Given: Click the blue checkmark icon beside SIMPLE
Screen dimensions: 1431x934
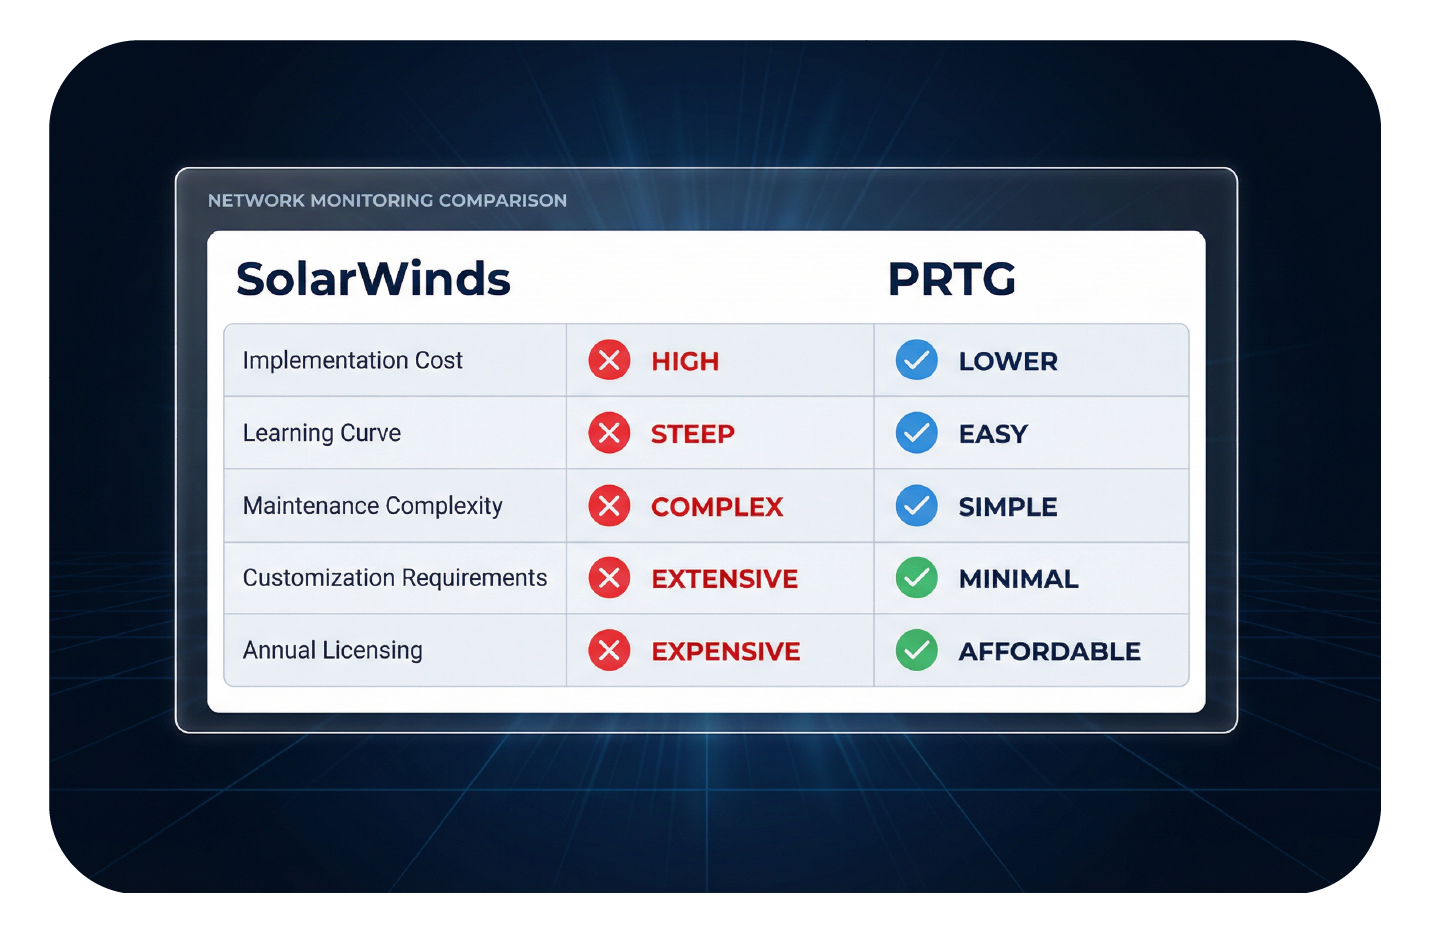Looking at the screenshot, I should pos(916,506).
